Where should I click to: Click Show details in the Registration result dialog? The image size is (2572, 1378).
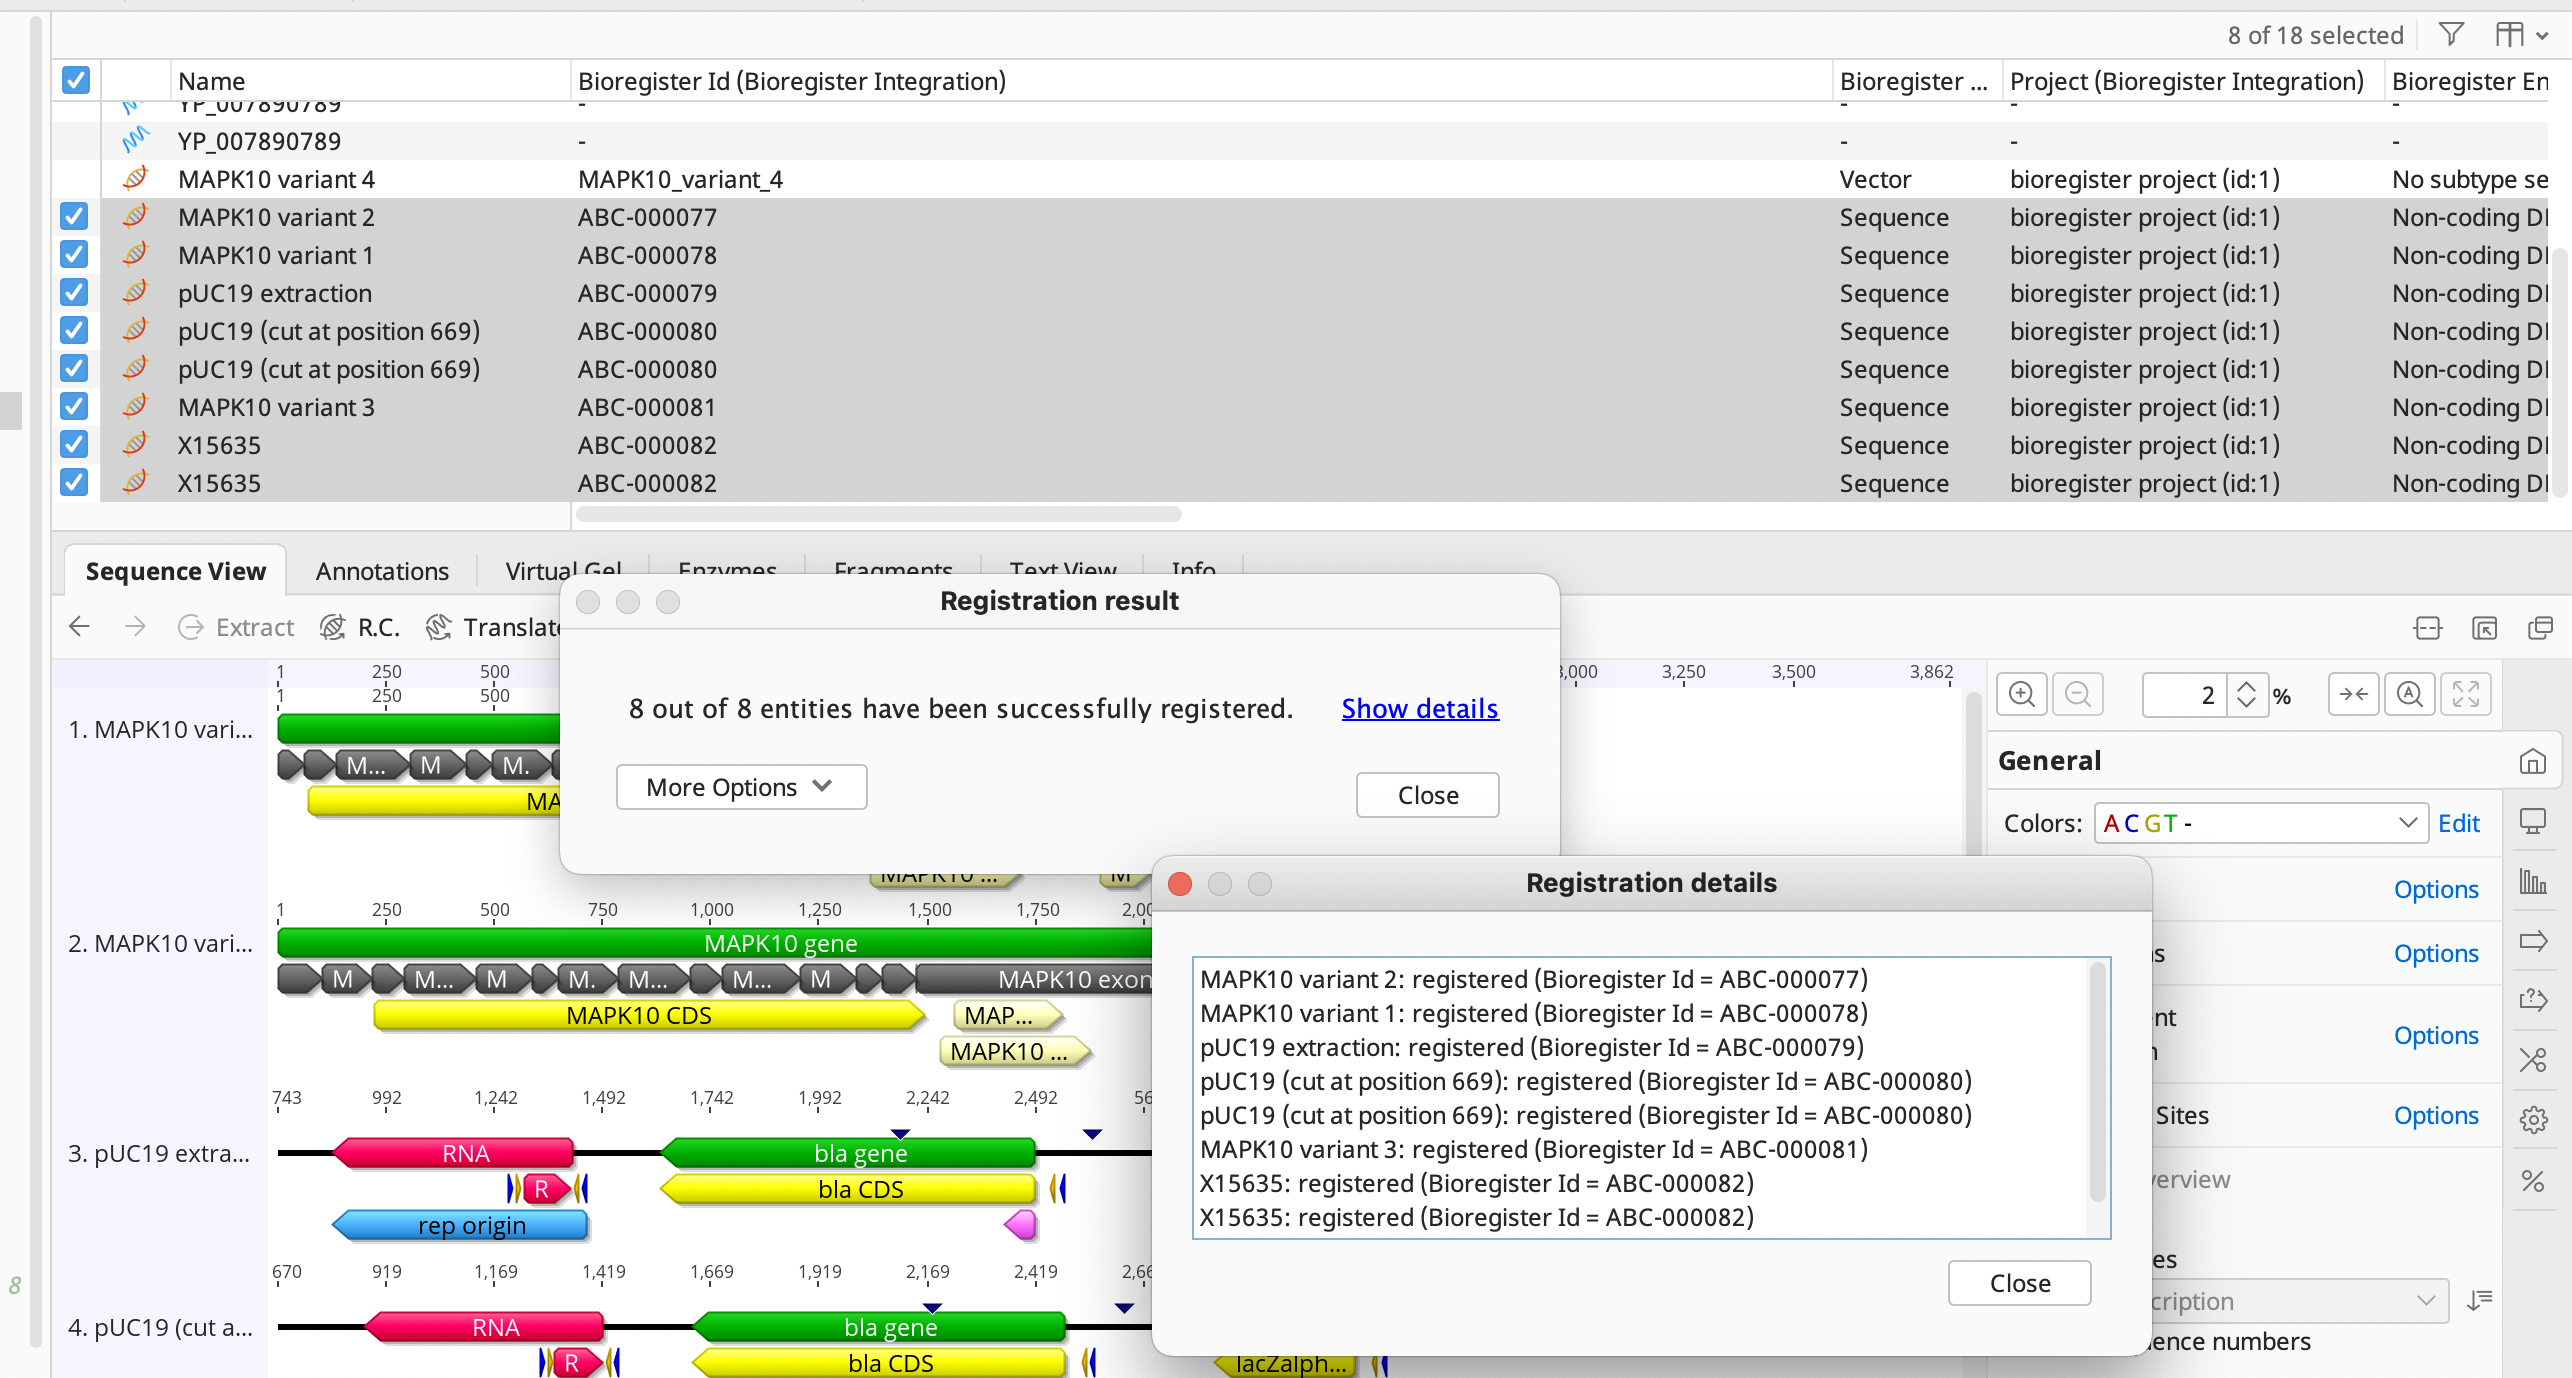coord(1419,708)
